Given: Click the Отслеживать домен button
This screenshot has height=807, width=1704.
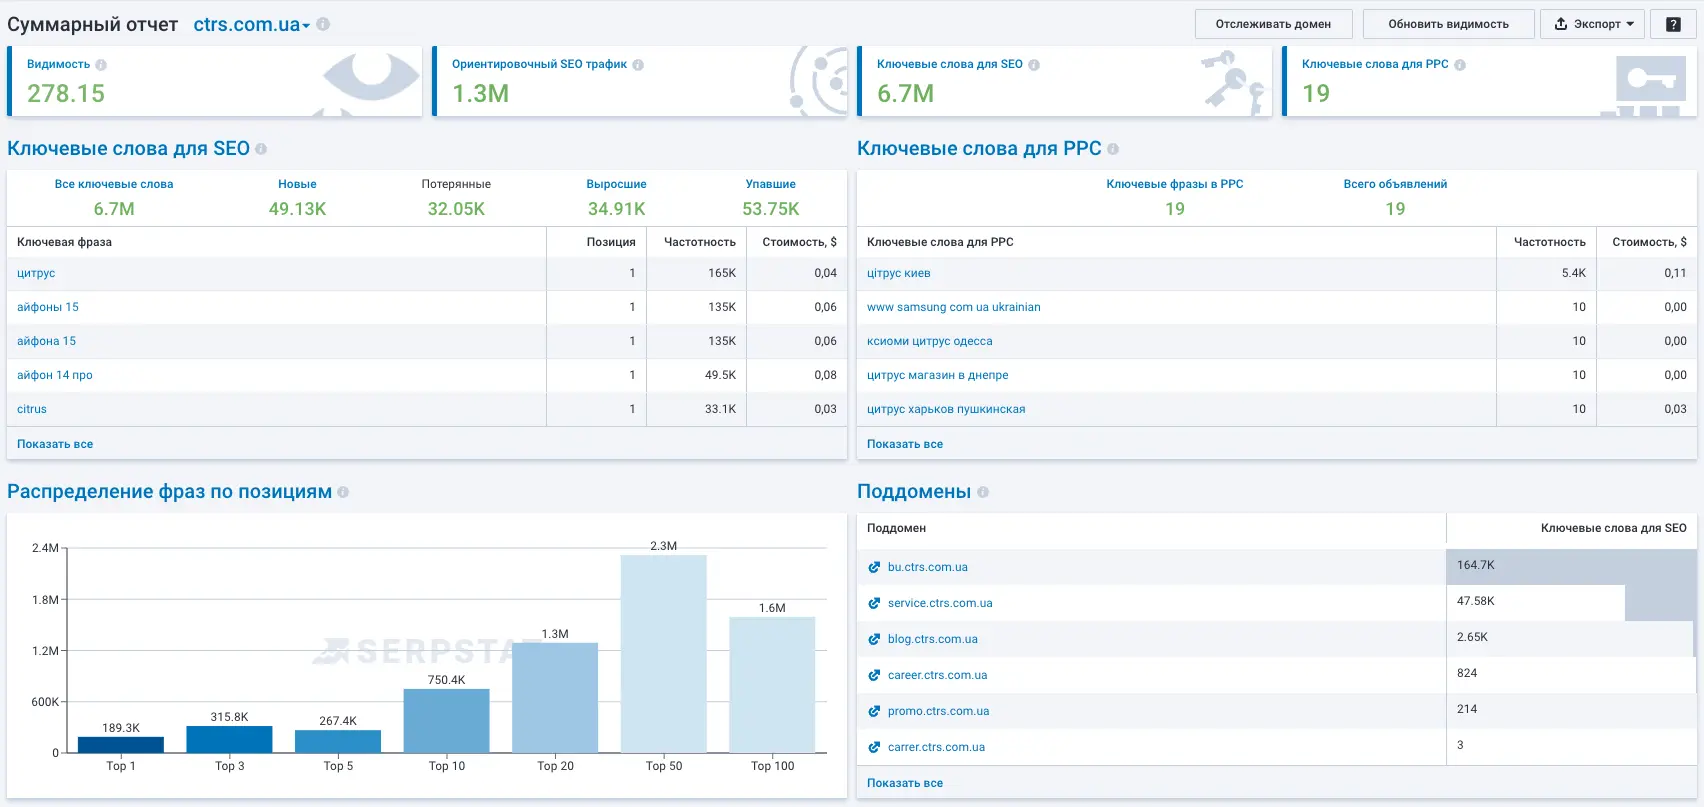Looking at the screenshot, I should tap(1273, 24).
